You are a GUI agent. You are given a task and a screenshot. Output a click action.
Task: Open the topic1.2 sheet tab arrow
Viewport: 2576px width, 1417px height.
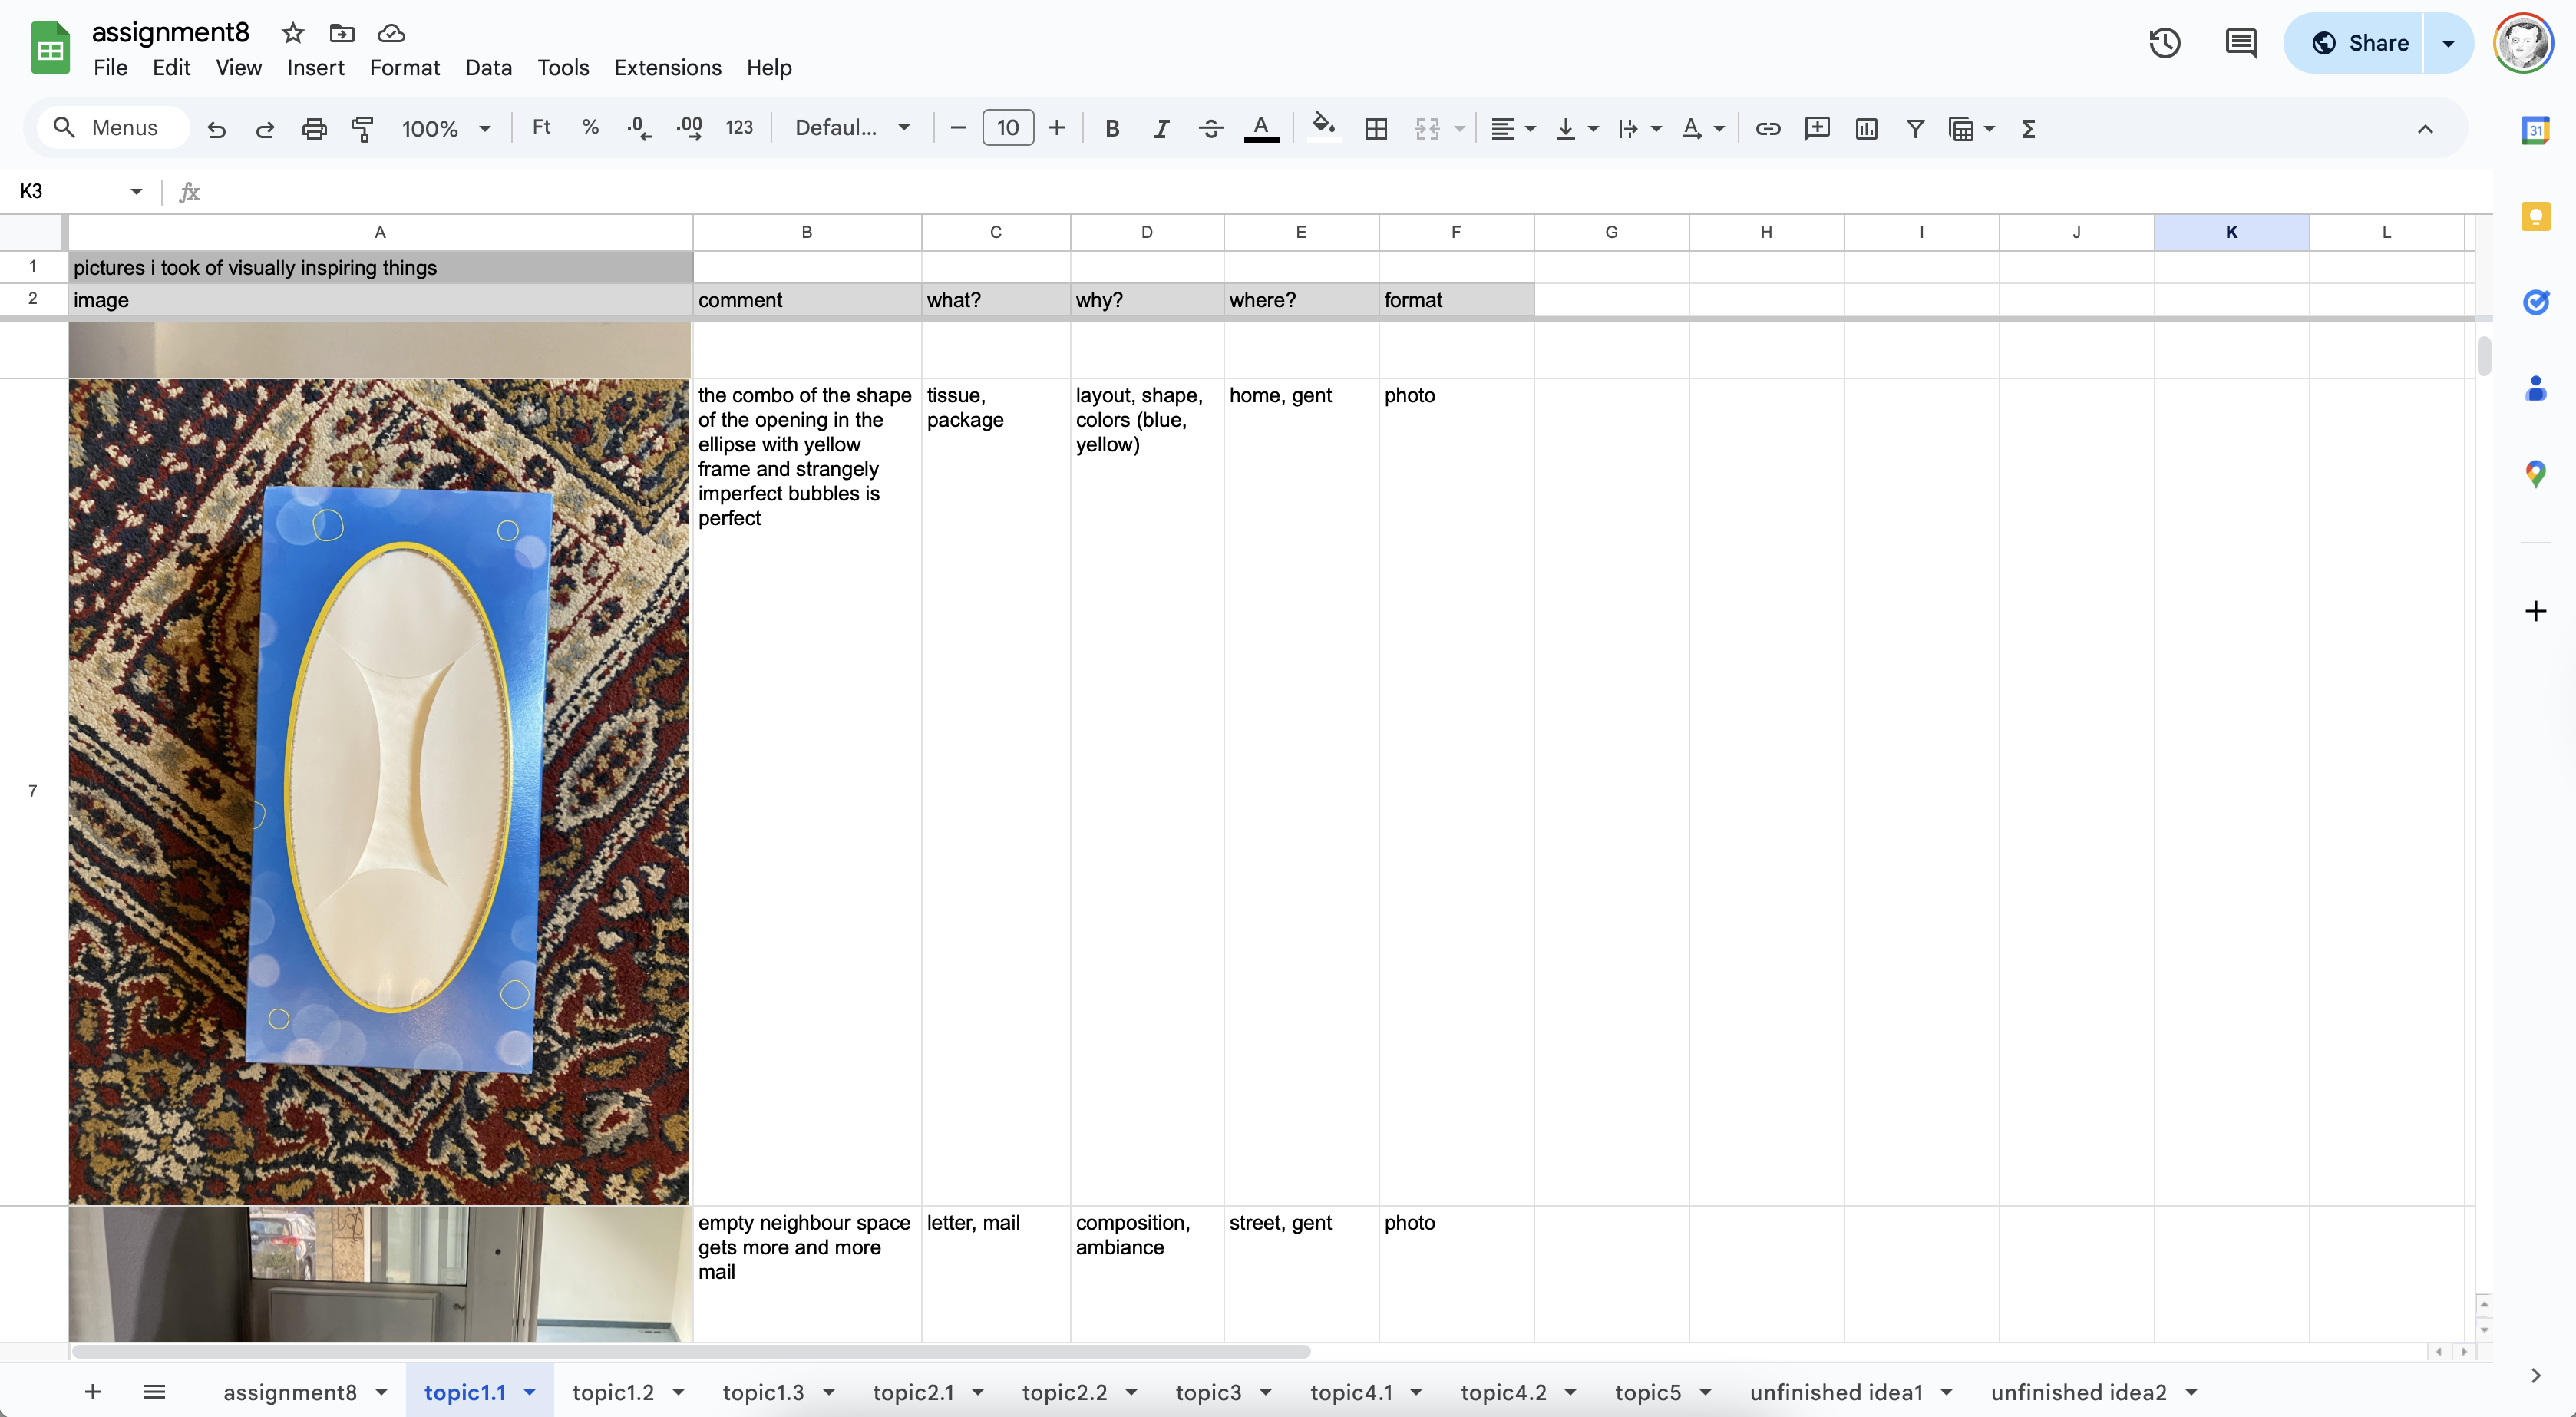click(x=678, y=1392)
